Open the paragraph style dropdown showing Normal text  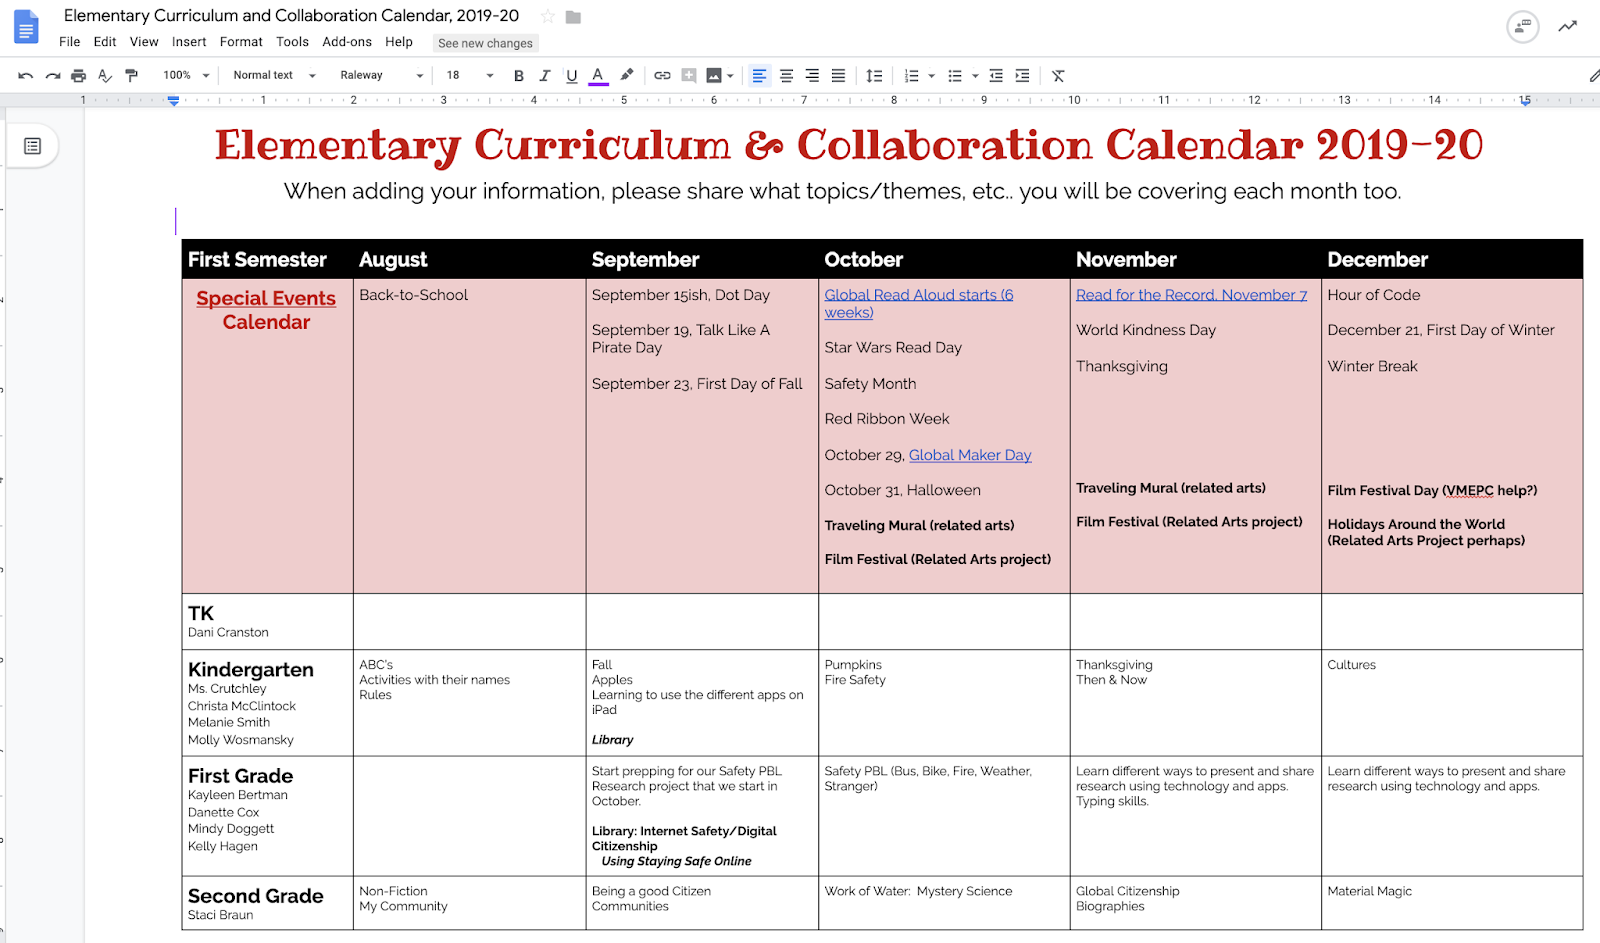(270, 75)
